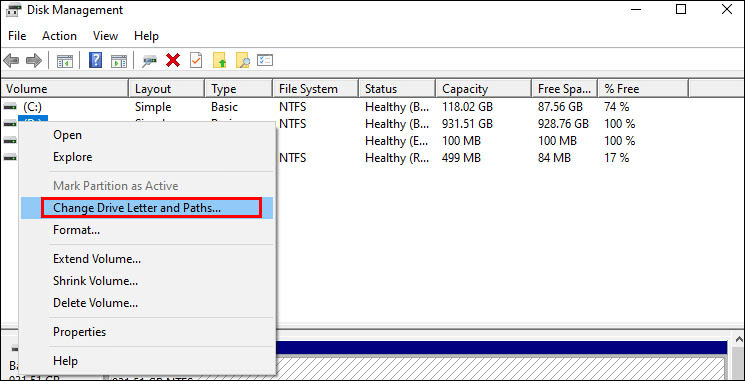The height and width of the screenshot is (381, 745).
Task: Click the checklist settings toolbar icon
Action: [265, 60]
